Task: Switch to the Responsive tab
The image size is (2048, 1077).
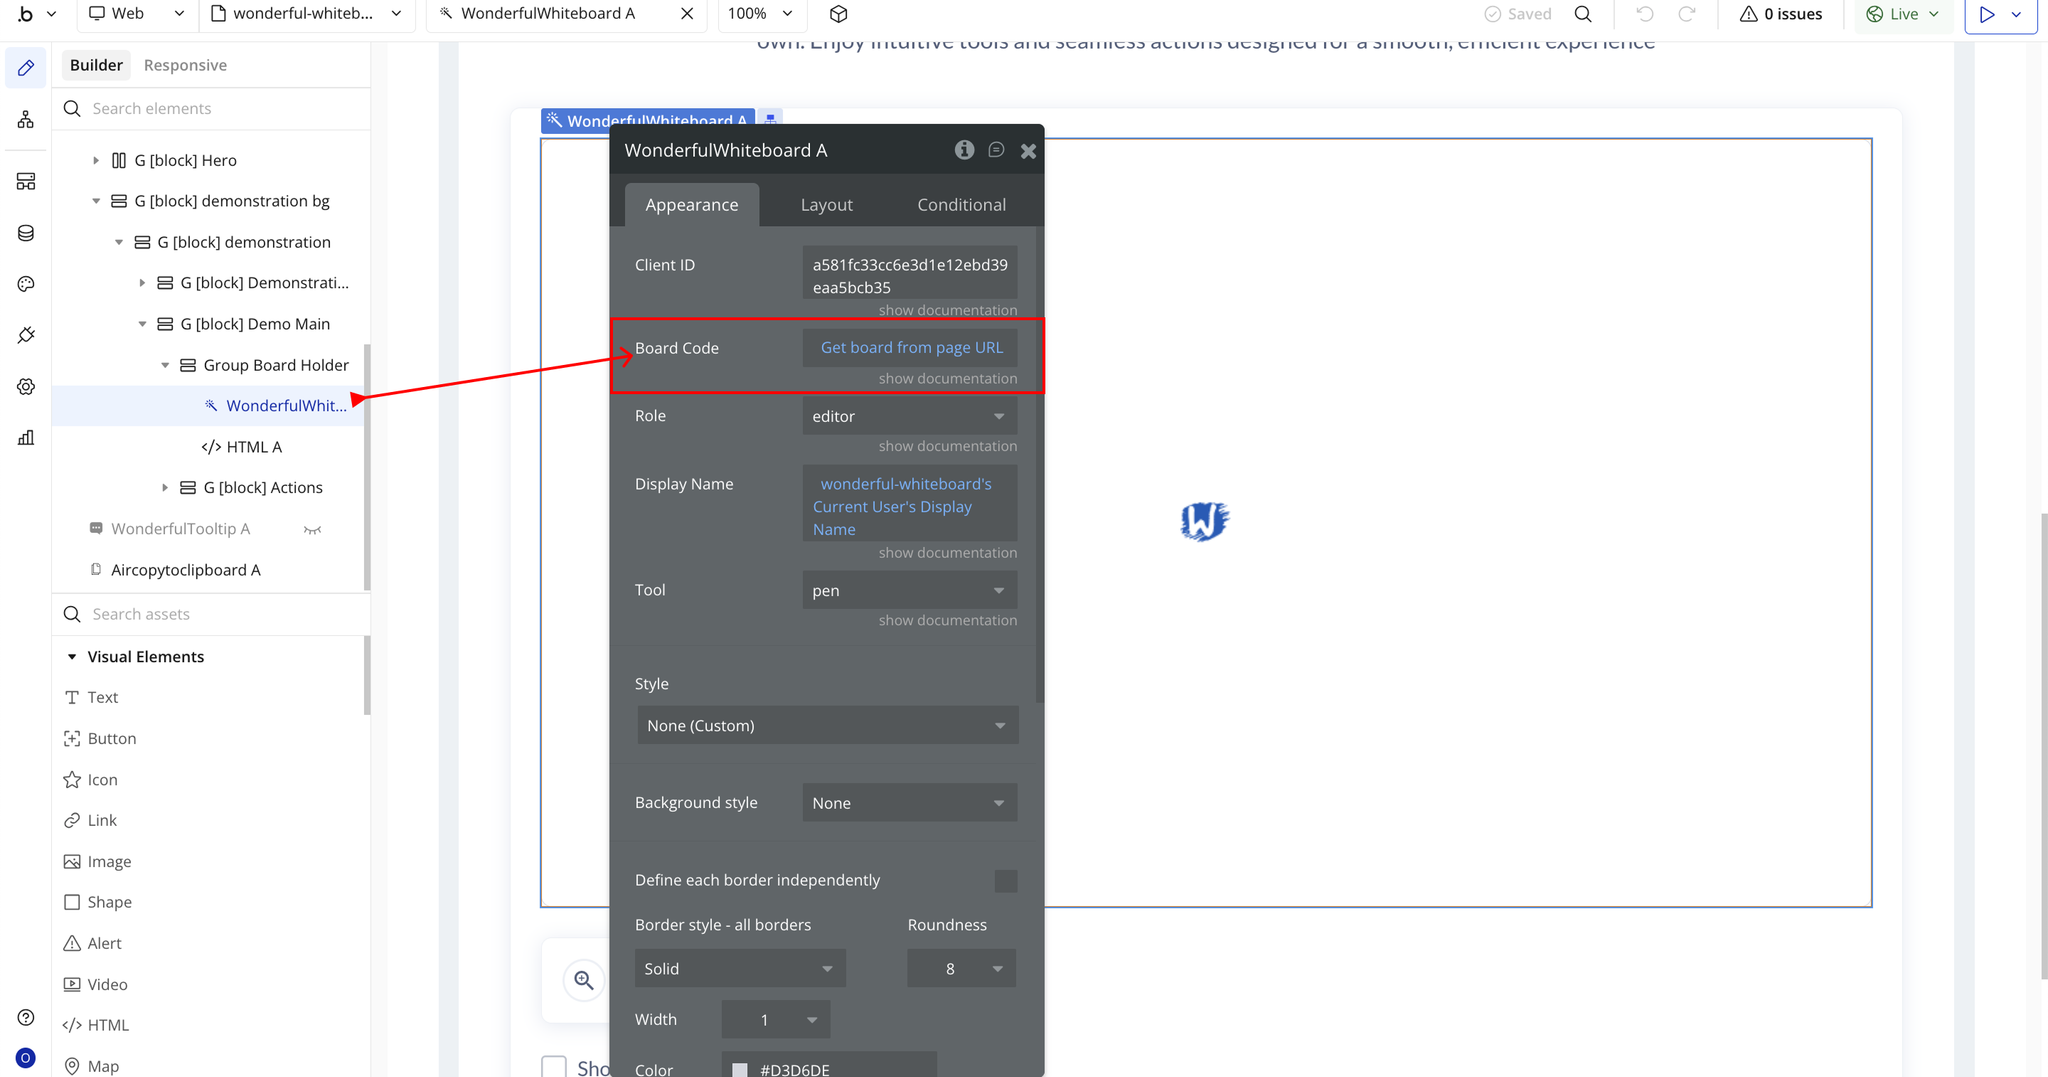Action: (x=185, y=65)
